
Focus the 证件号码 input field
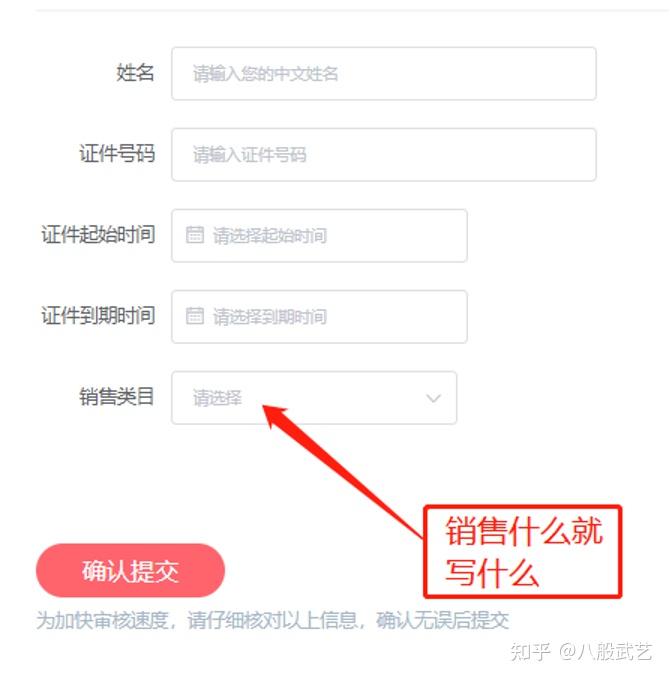[x=384, y=155]
